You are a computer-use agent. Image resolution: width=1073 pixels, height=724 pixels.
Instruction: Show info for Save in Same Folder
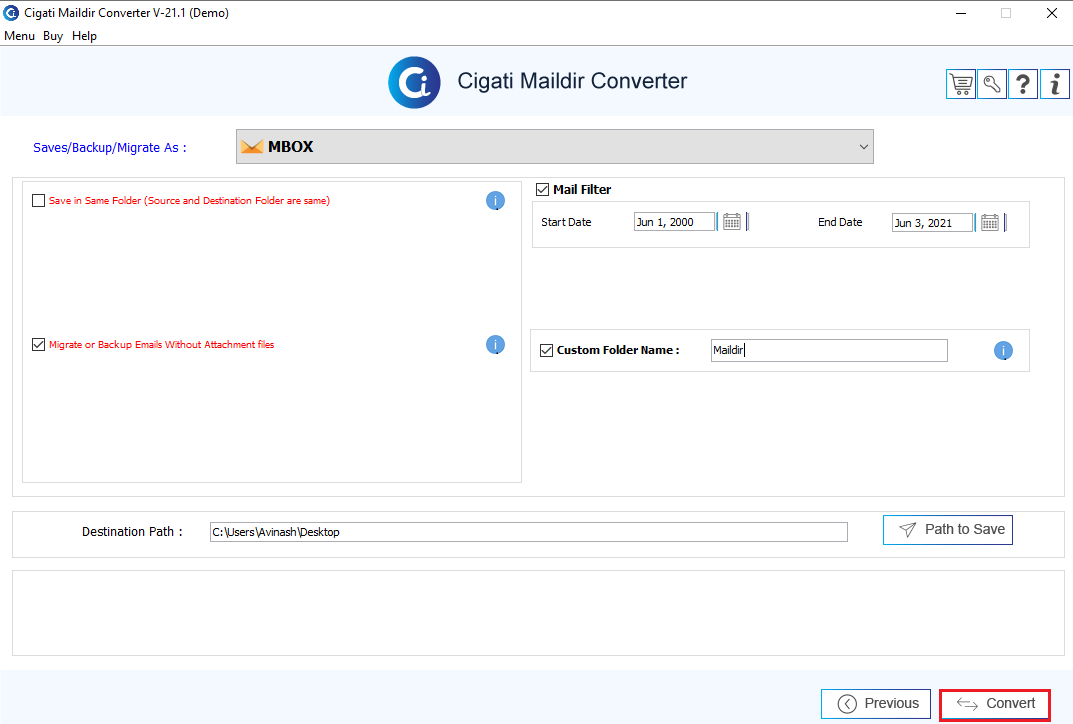point(495,201)
